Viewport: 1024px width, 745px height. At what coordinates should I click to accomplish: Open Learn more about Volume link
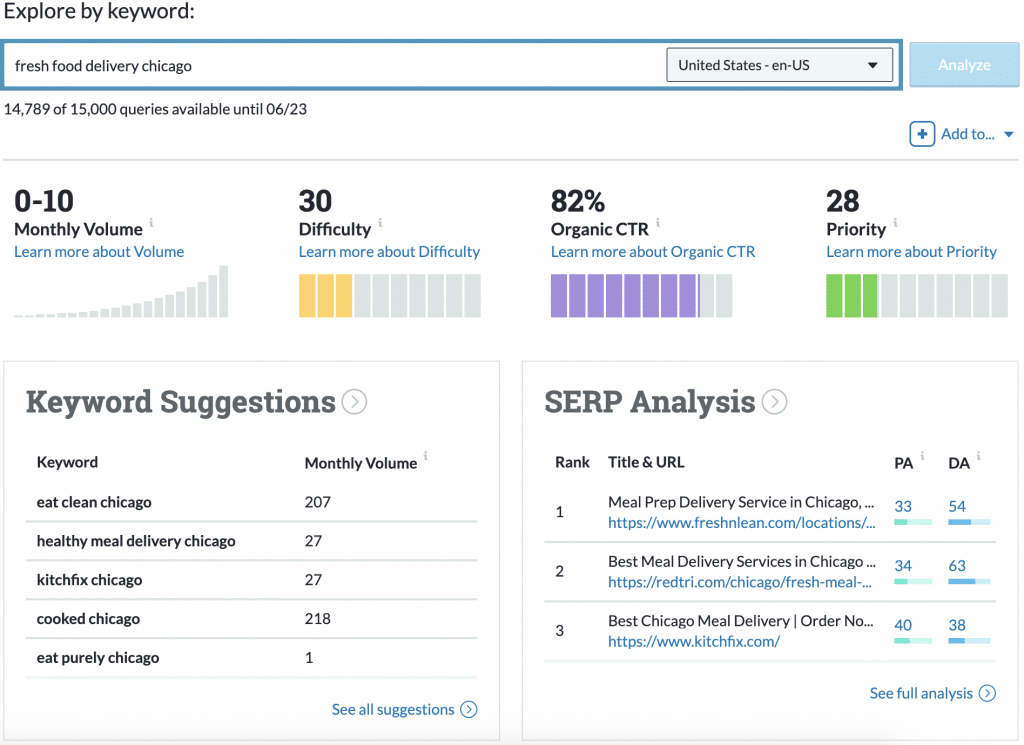coord(99,252)
